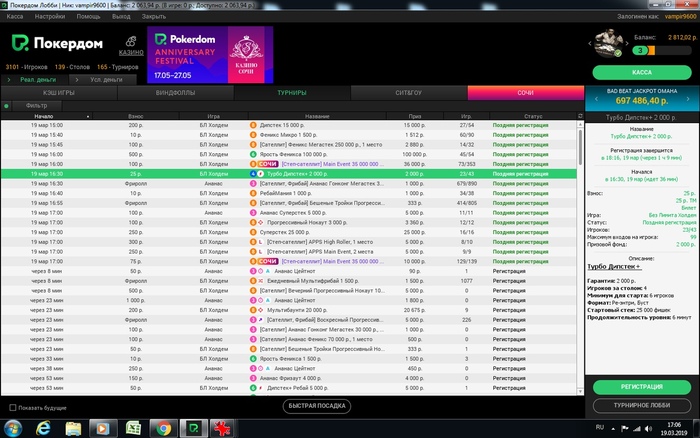Show previous avatar with left arrow
The height and width of the screenshot is (438, 700).
coord(590,43)
